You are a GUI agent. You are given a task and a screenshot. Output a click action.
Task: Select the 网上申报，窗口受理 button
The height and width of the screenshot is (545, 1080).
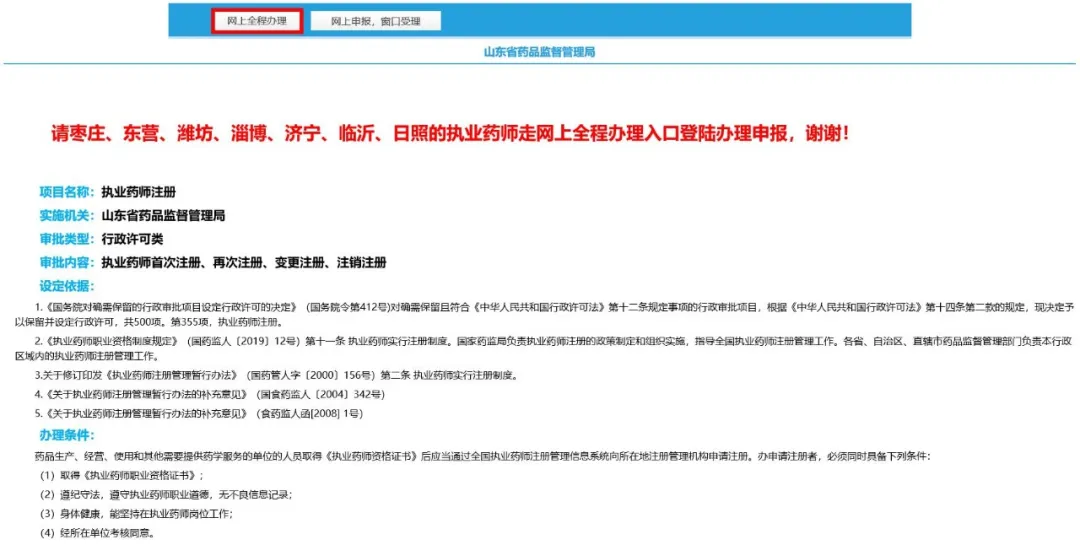pyautogui.click(x=375, y=21)
